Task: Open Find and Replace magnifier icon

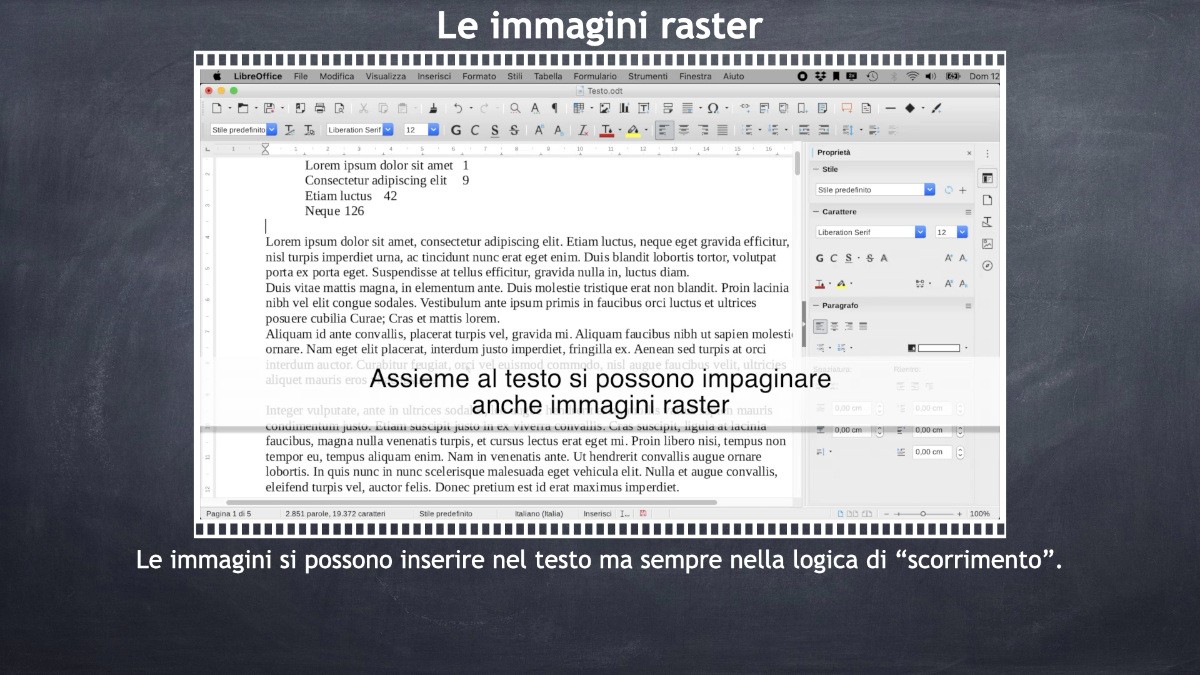Action: [x=515, y=108]
